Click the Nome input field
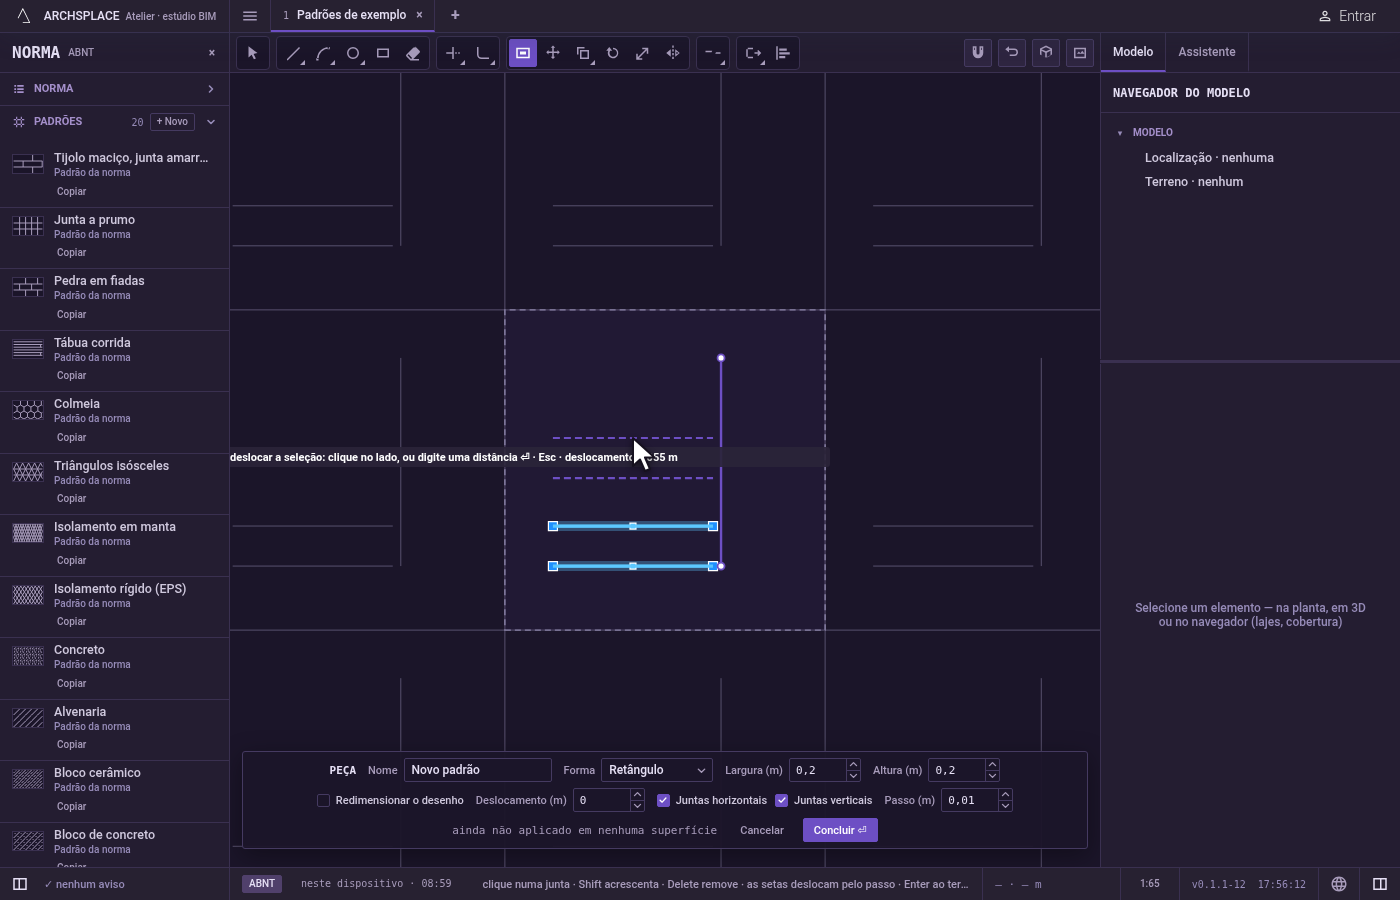This screenshot has width=1400, height=900. (478, 770)
